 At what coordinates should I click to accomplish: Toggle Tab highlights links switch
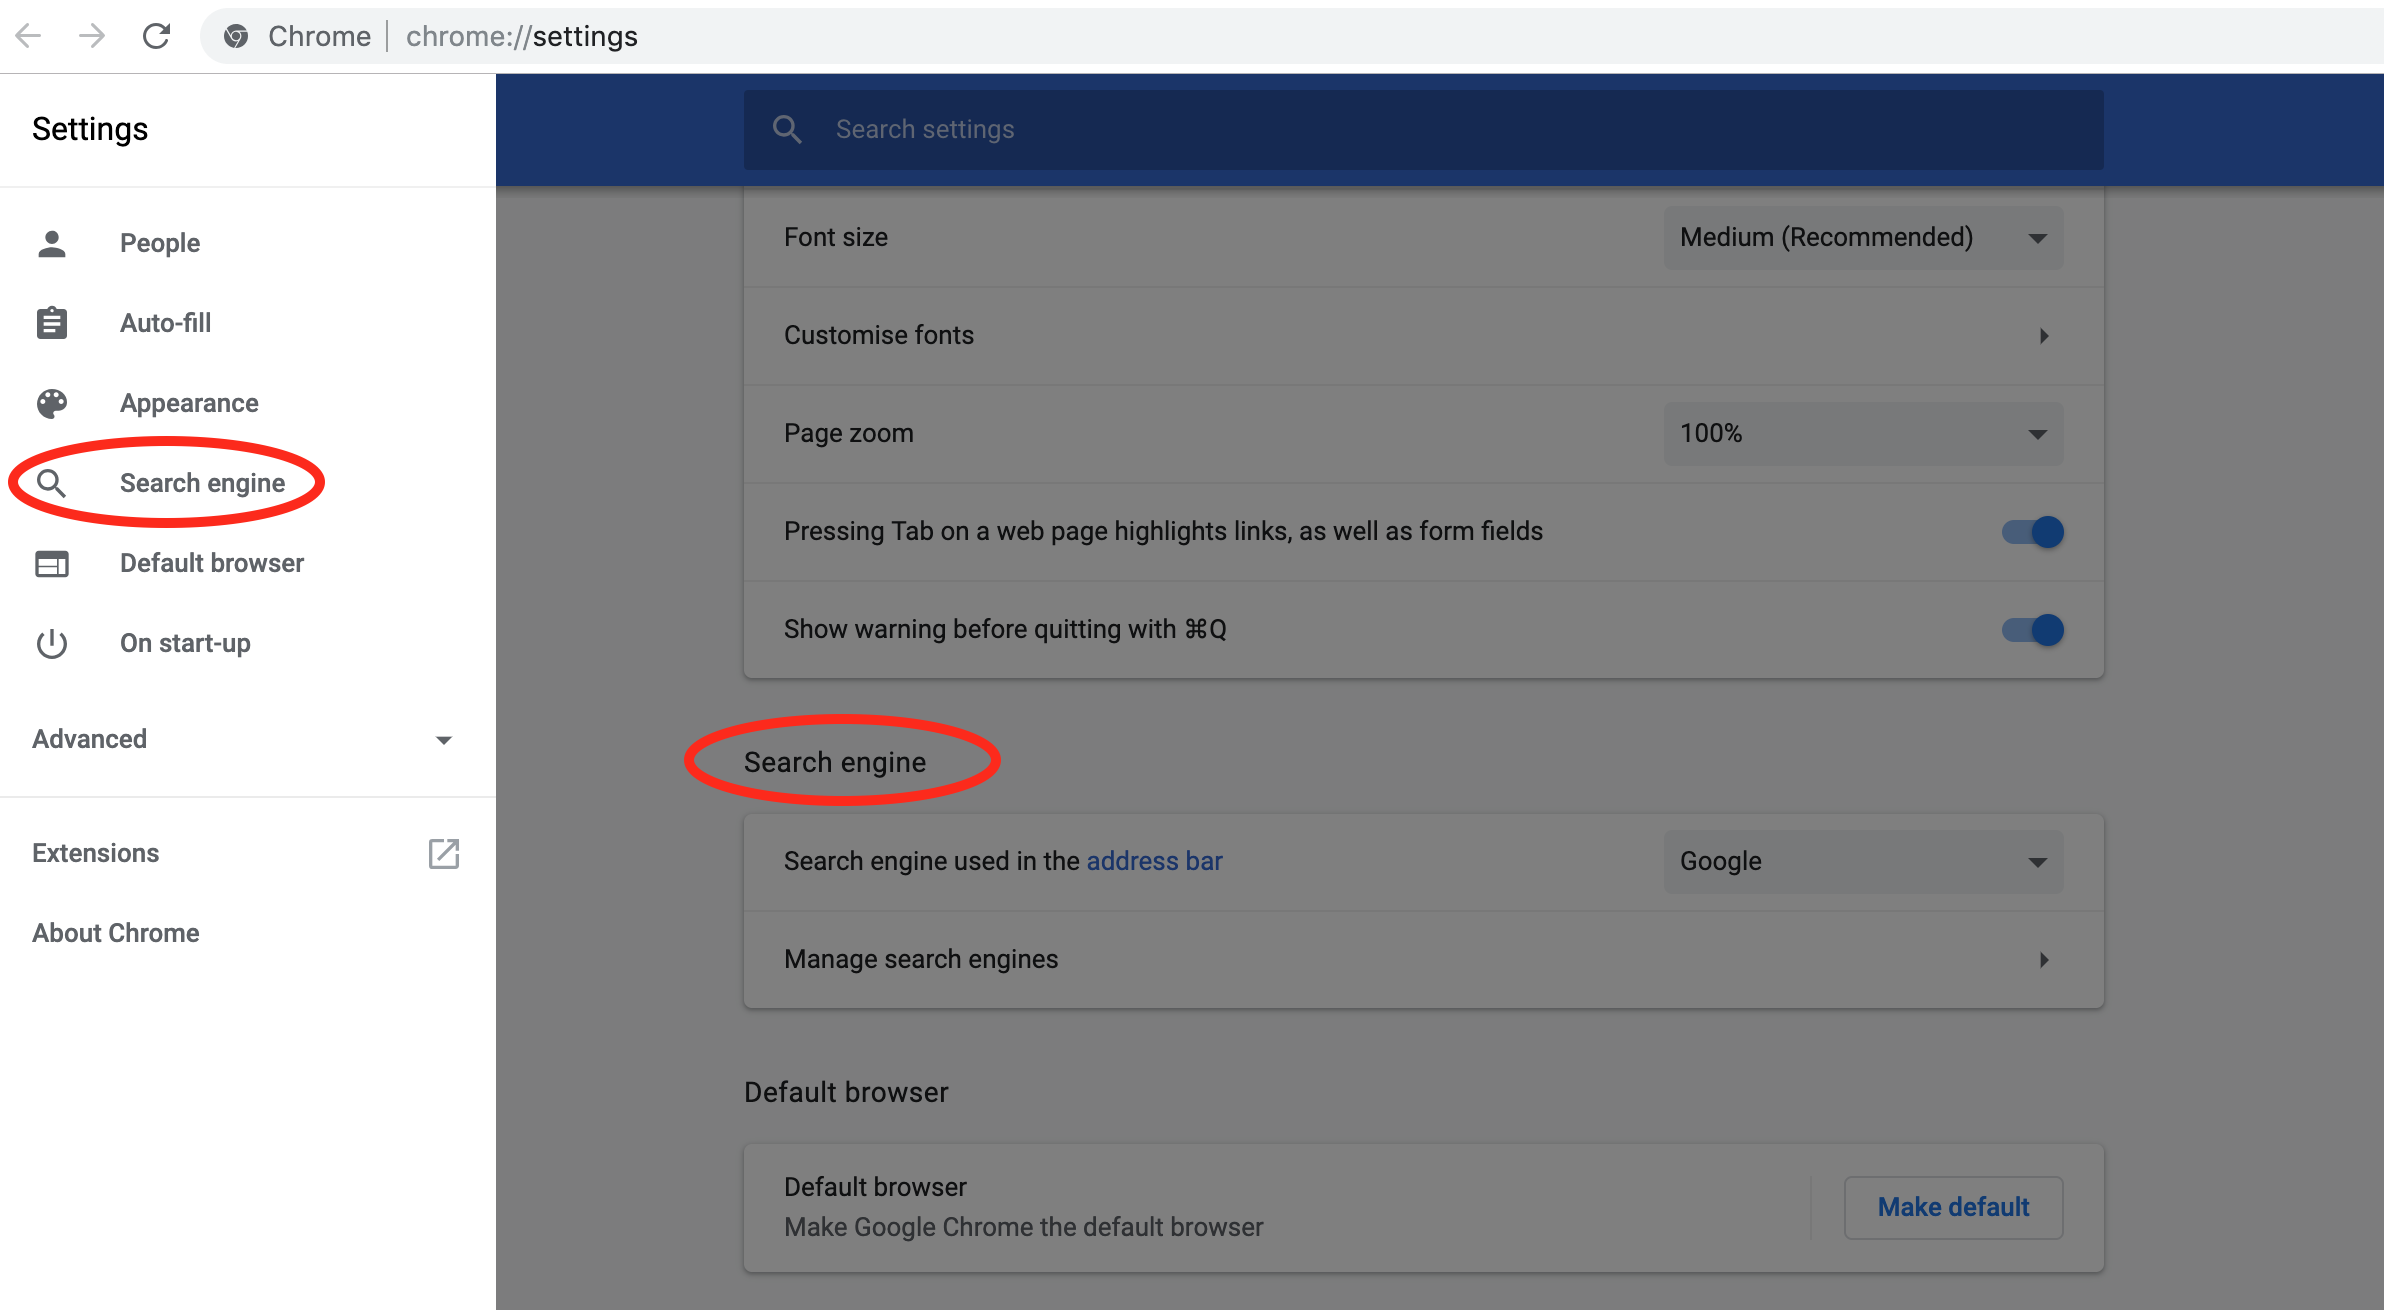coord(2032,531)
